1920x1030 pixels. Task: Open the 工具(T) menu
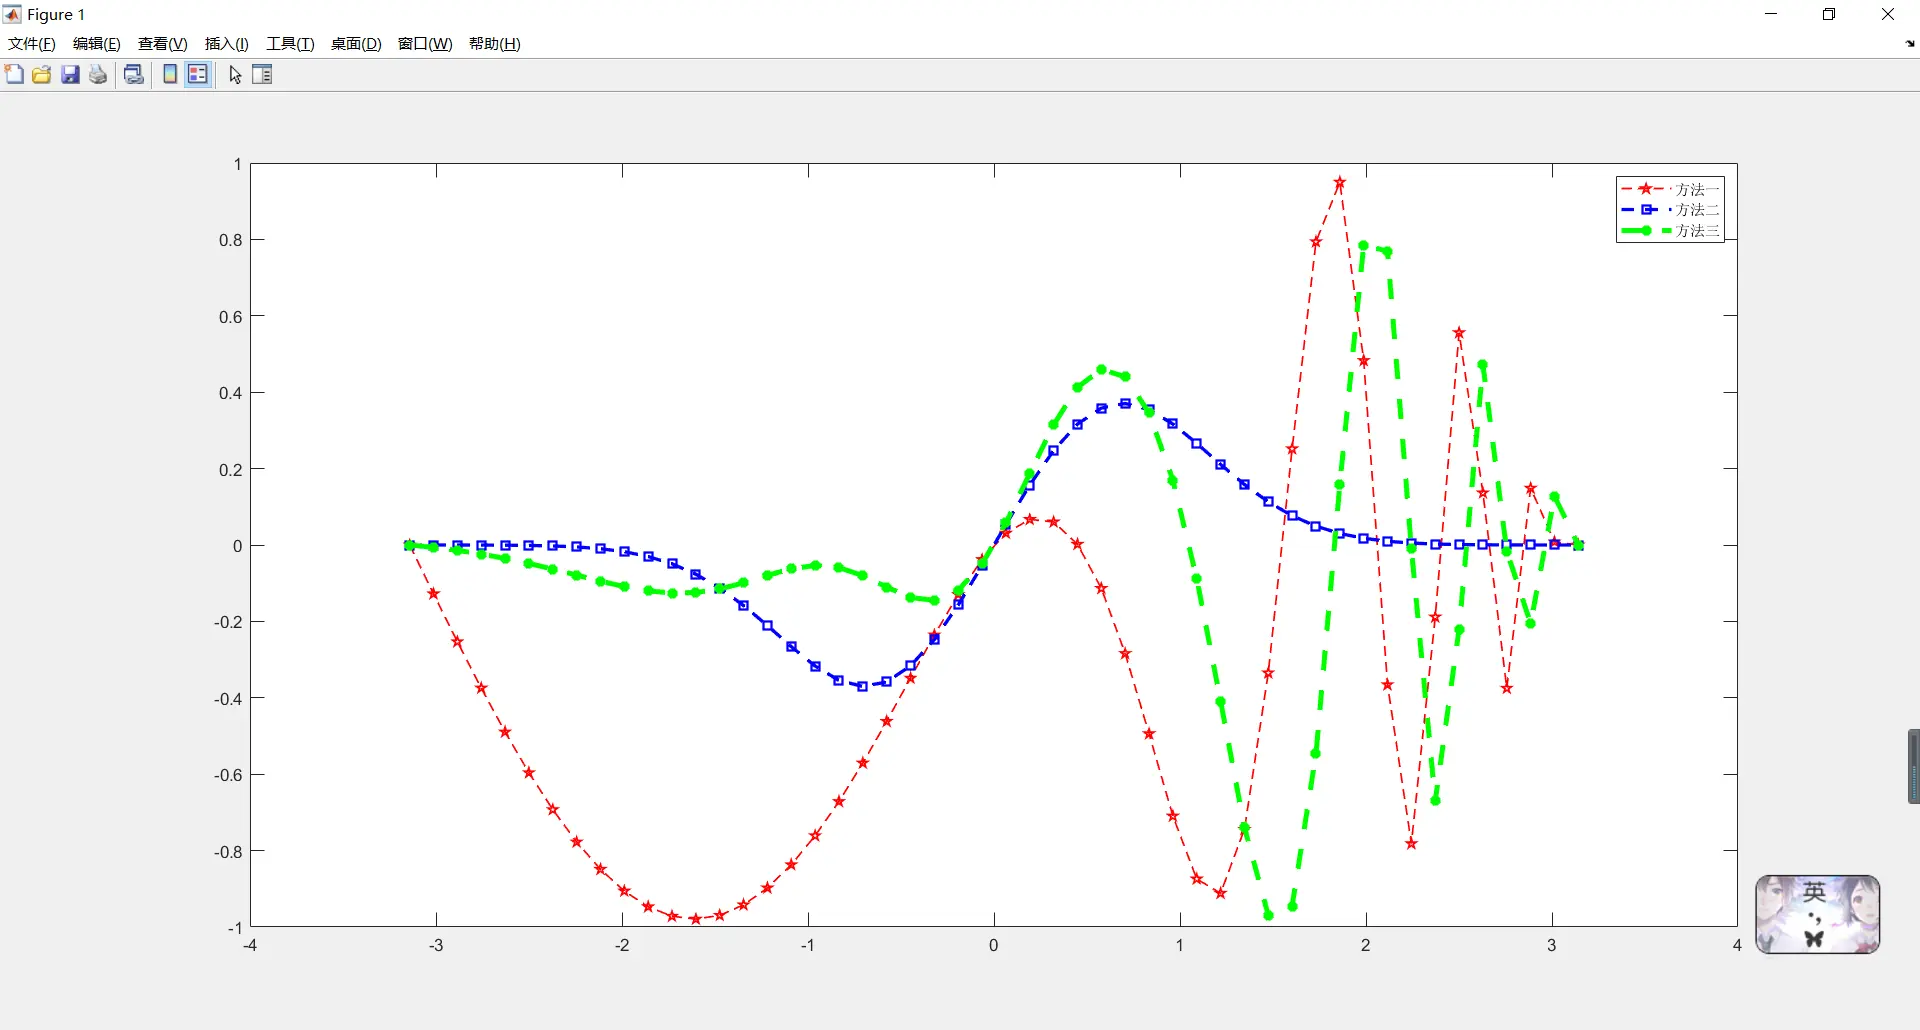[x=290, y=44]
